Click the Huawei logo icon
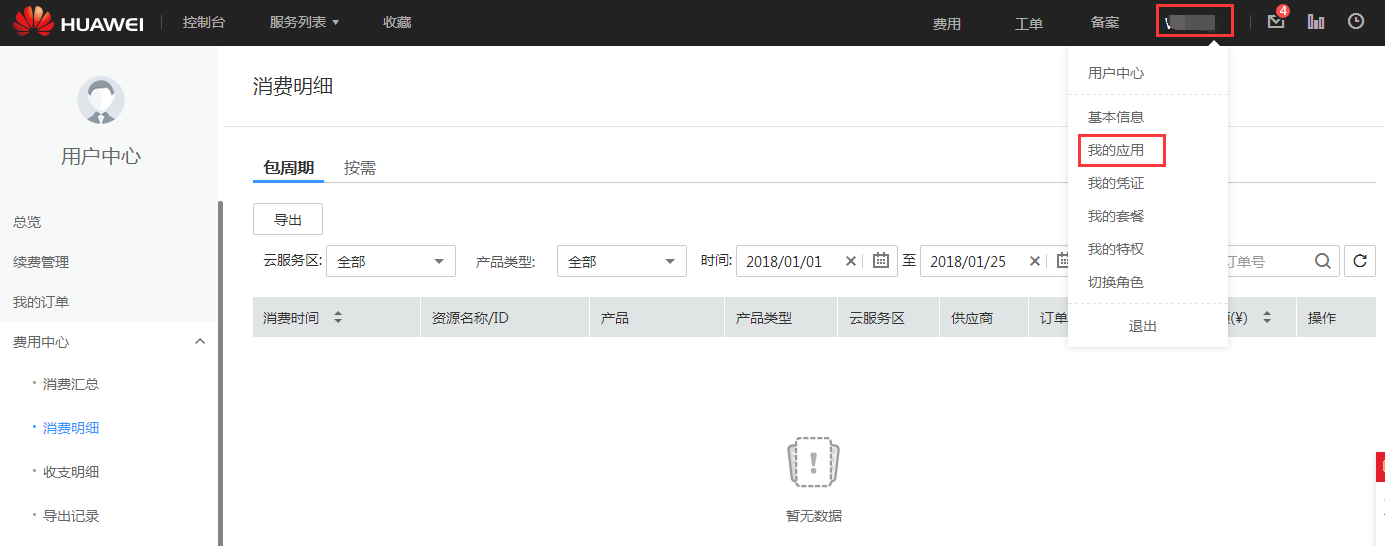 [x=33, y=22]
